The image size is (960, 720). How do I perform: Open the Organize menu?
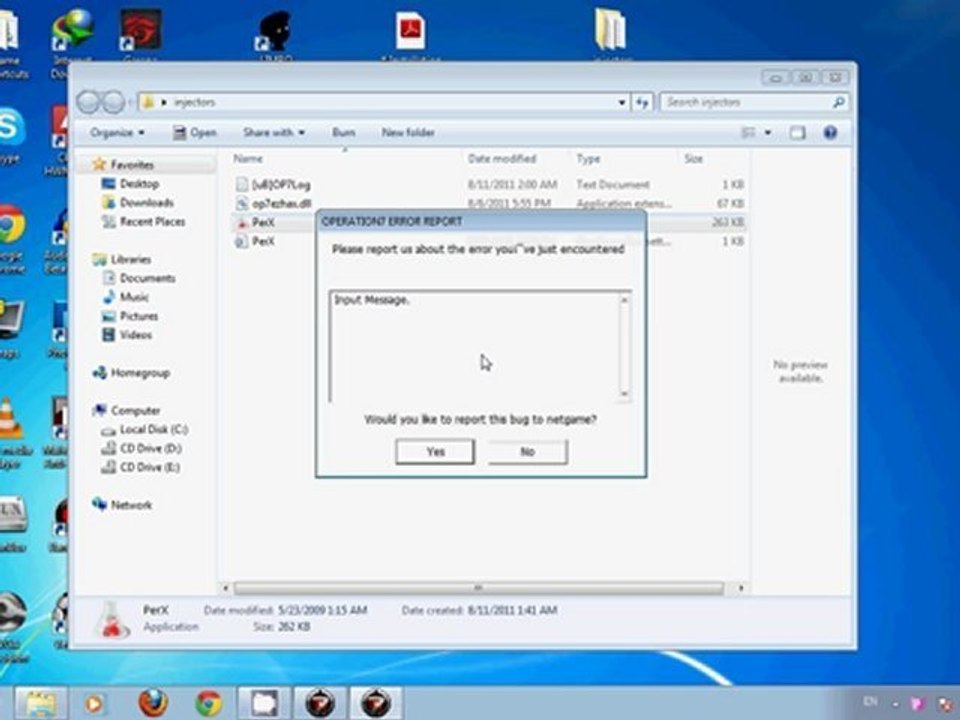click(117, 132)
